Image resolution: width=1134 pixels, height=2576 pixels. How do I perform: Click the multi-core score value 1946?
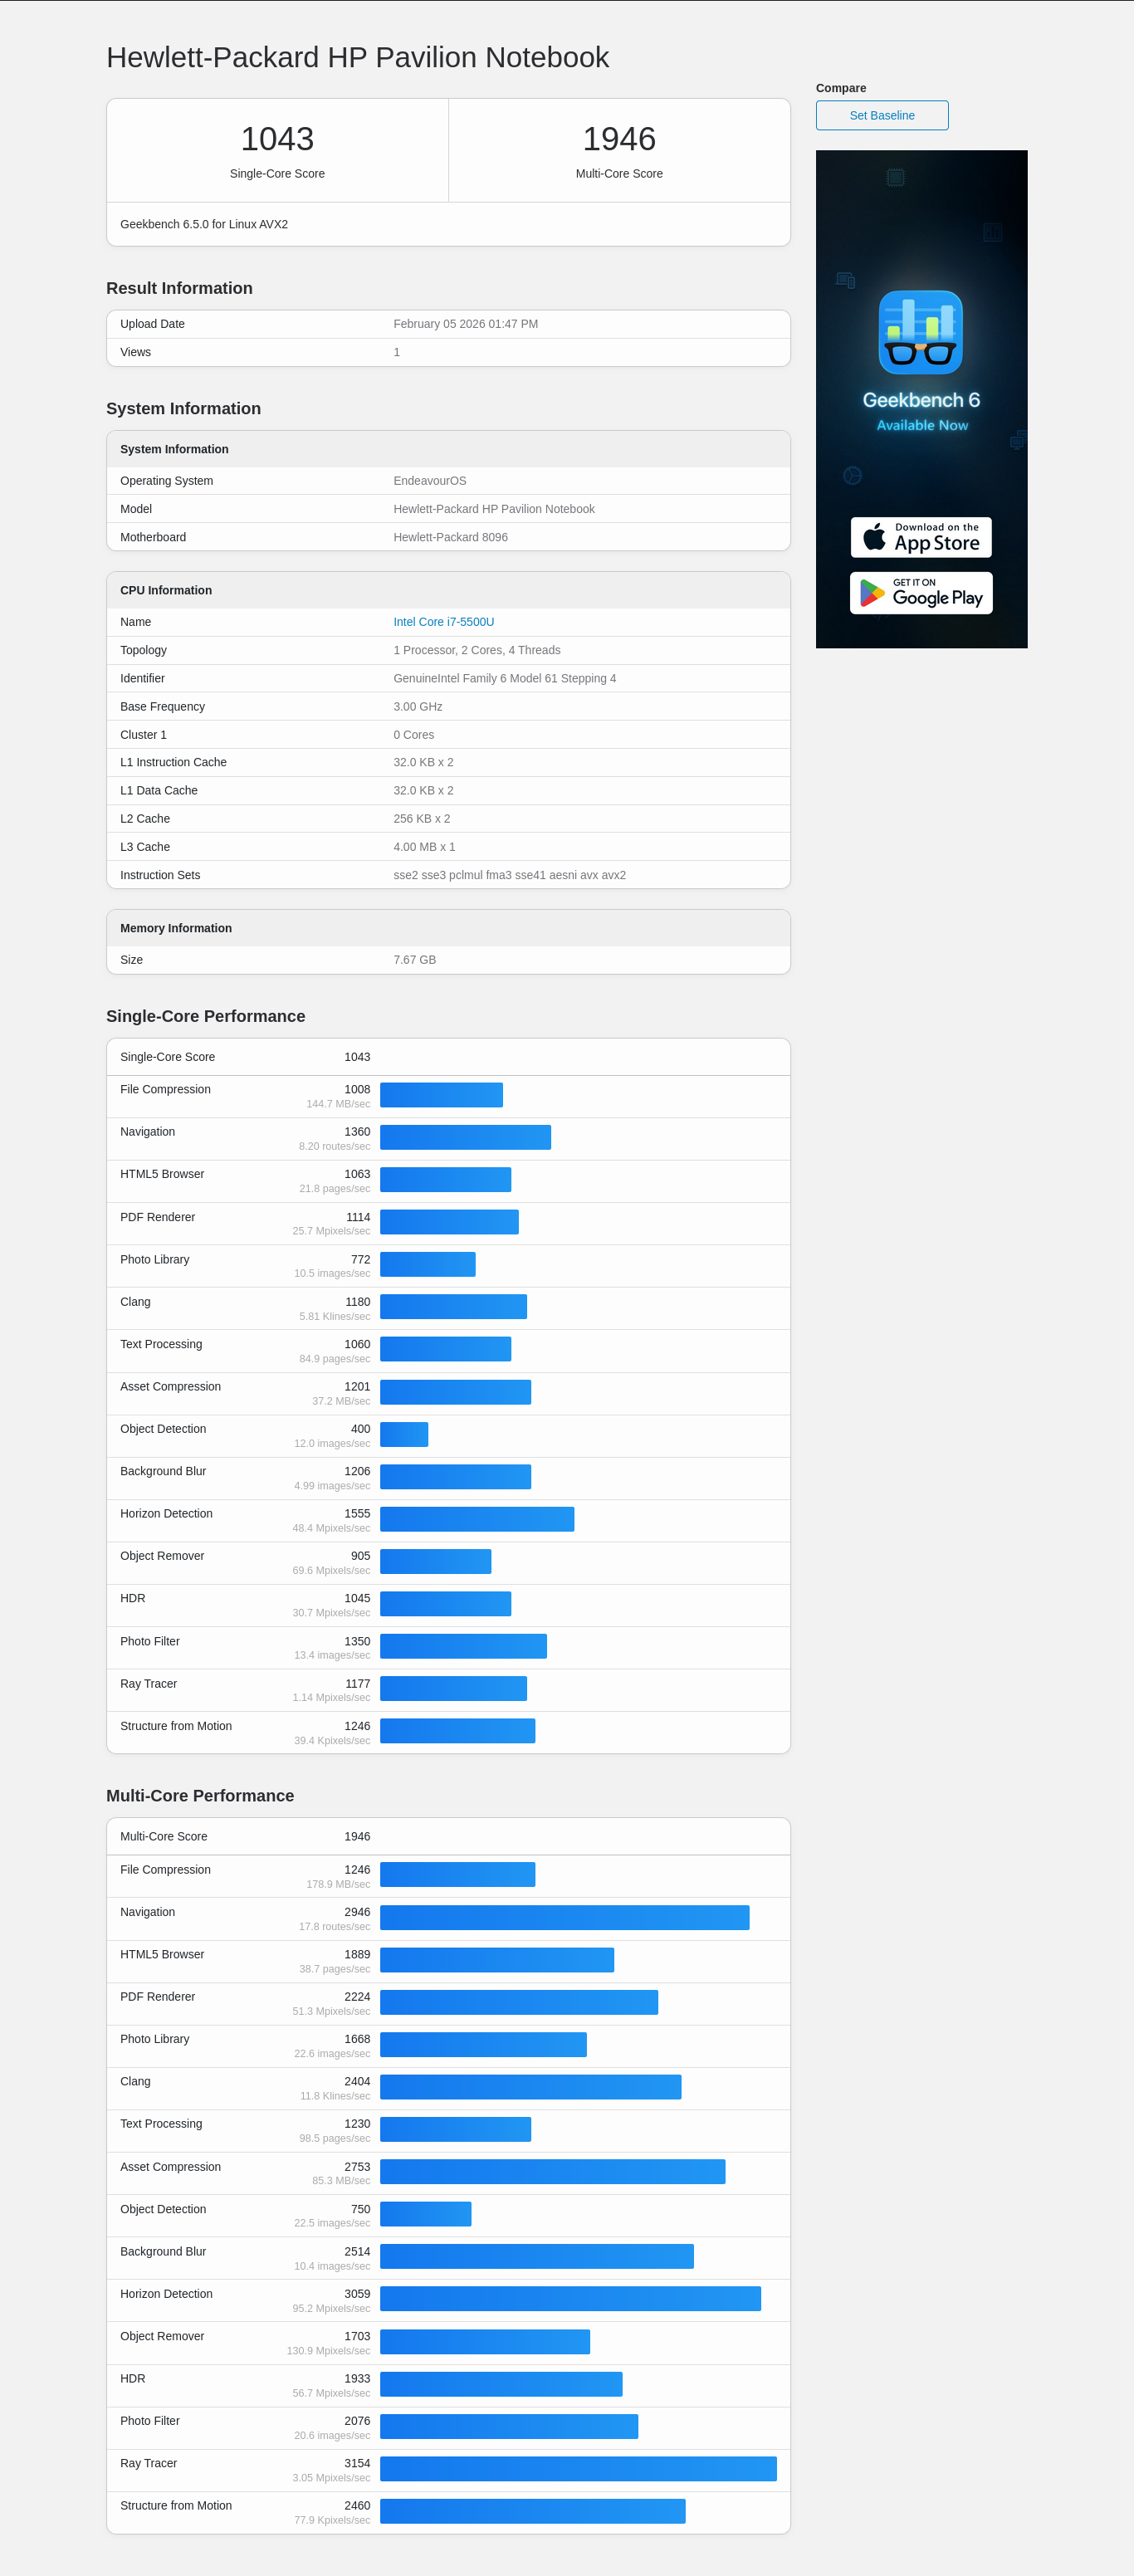click(618, 139)
